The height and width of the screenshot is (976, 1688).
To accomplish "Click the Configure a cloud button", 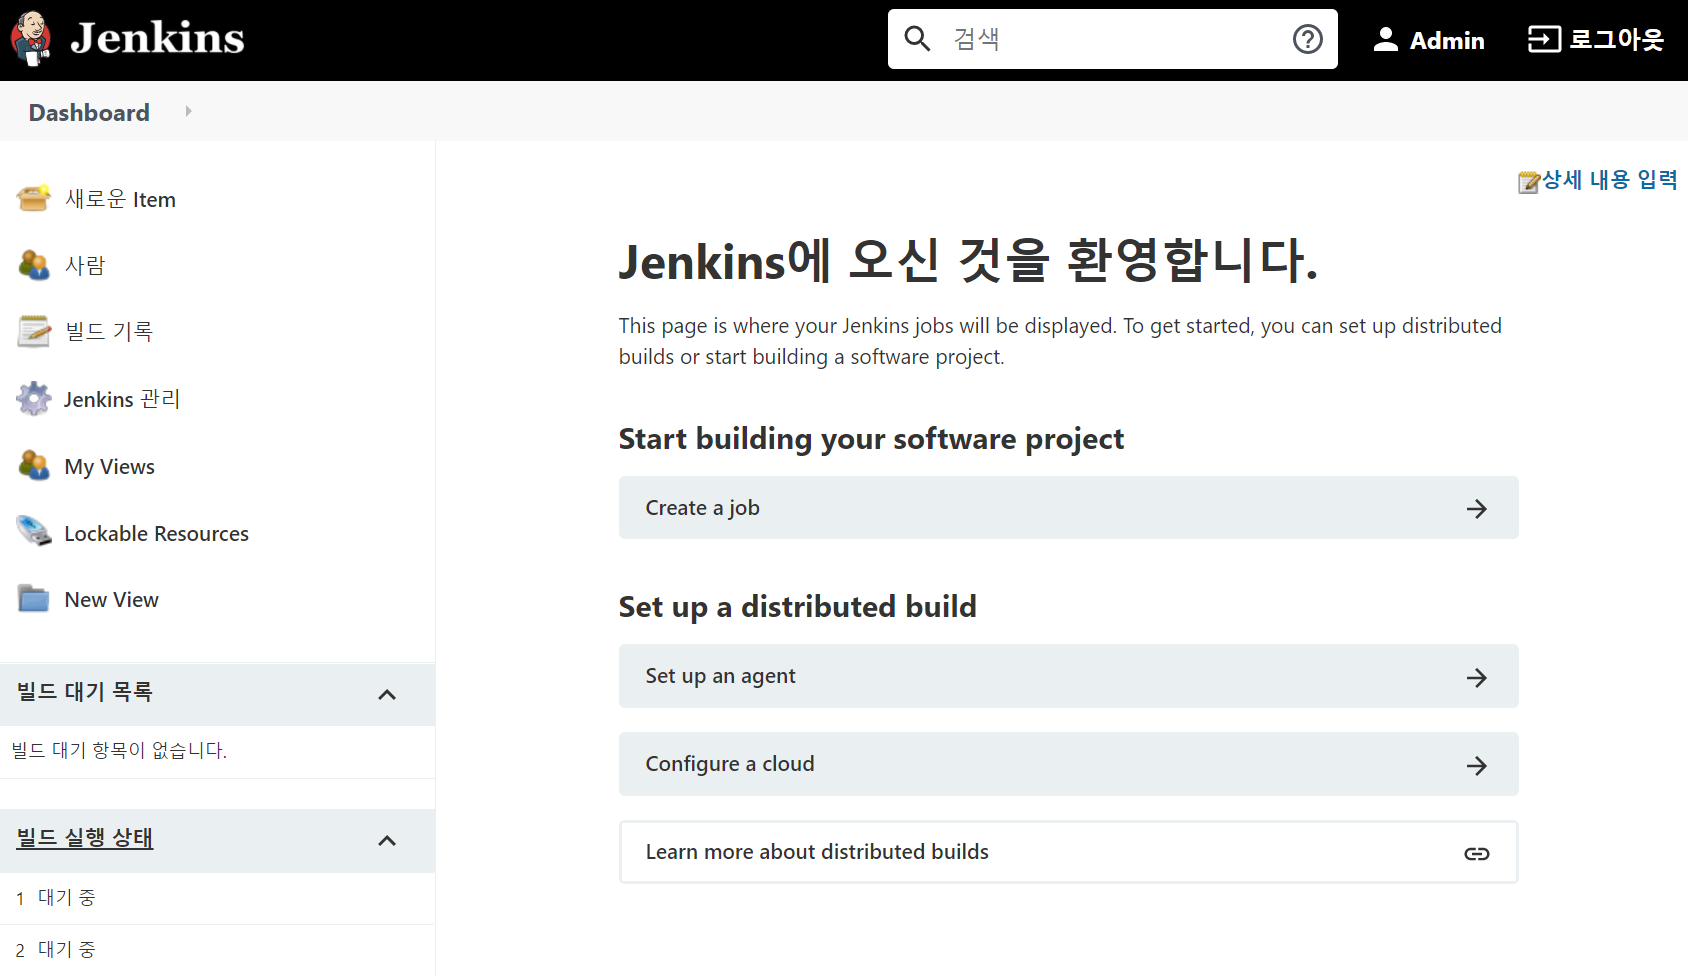I will tap(1068, 764).
